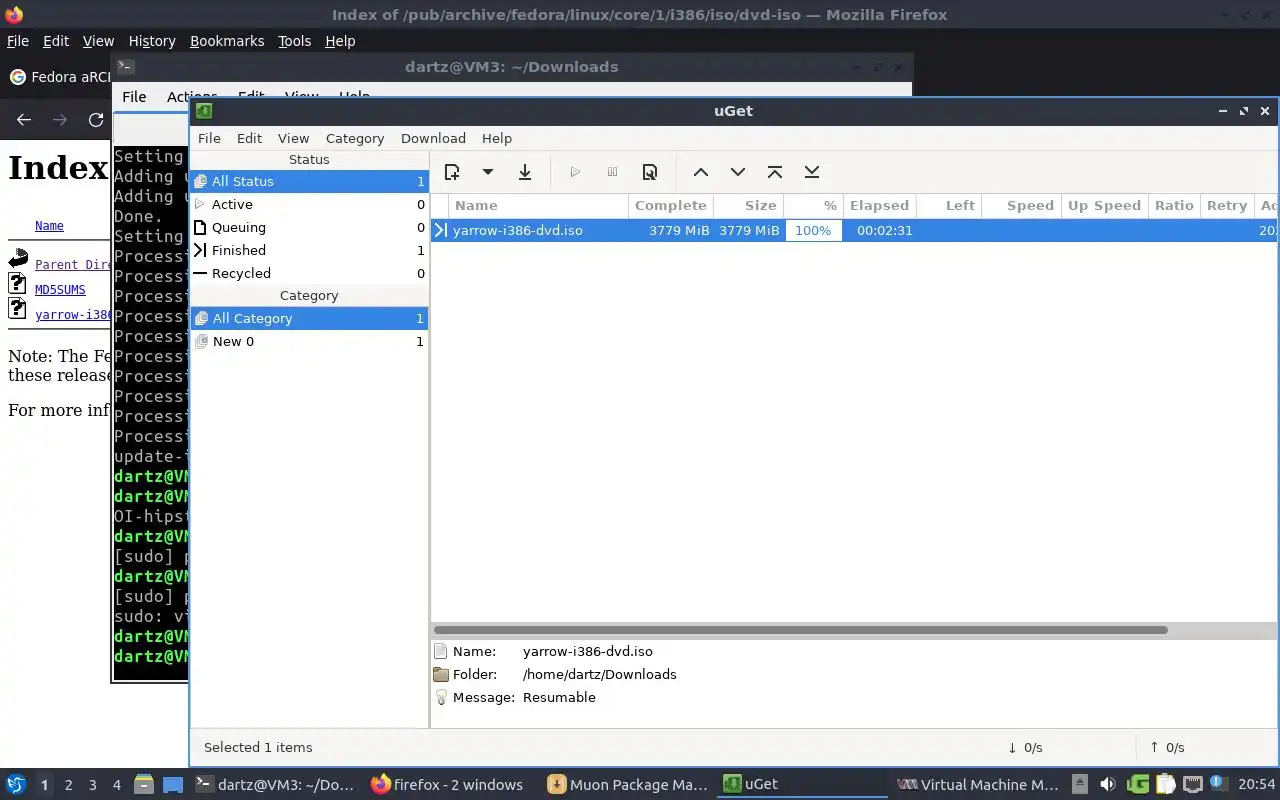Click the pause toolbar button

tap(613, 172)
